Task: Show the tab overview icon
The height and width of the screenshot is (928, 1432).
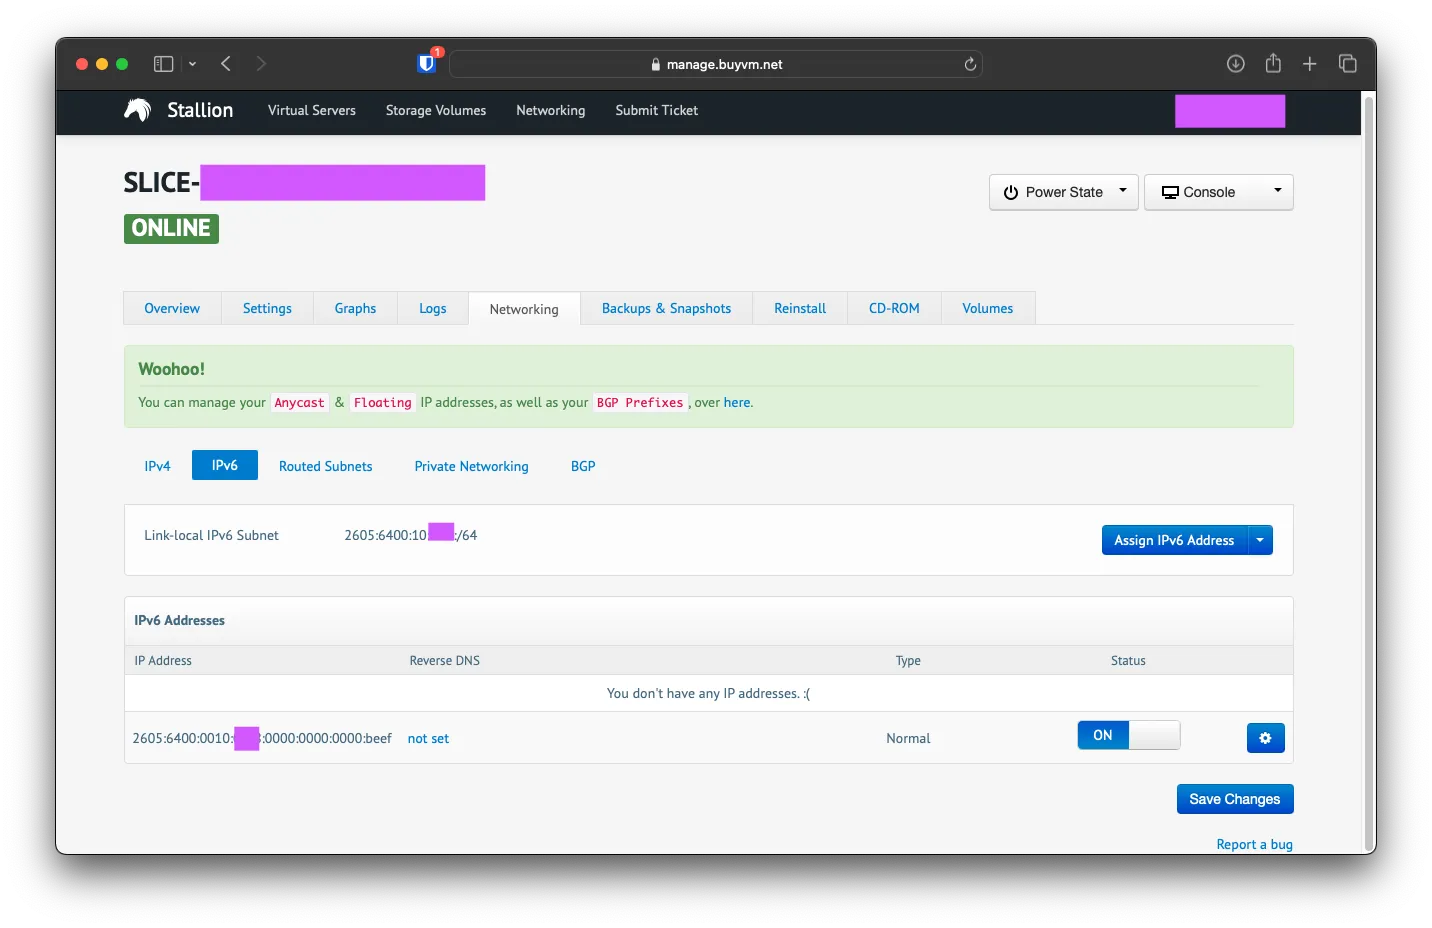Action: pyautogui.click(x=1348, y=64)
